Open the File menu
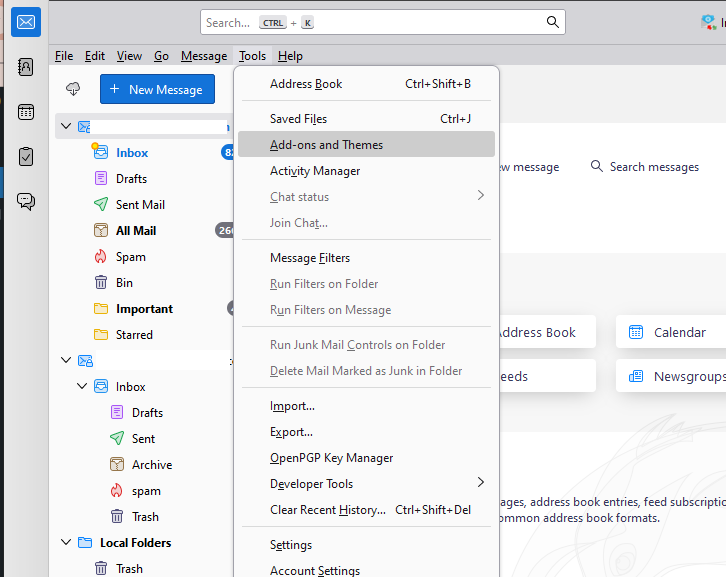The height and width of the screenshot is (586, 726). (x=64, y=56)
